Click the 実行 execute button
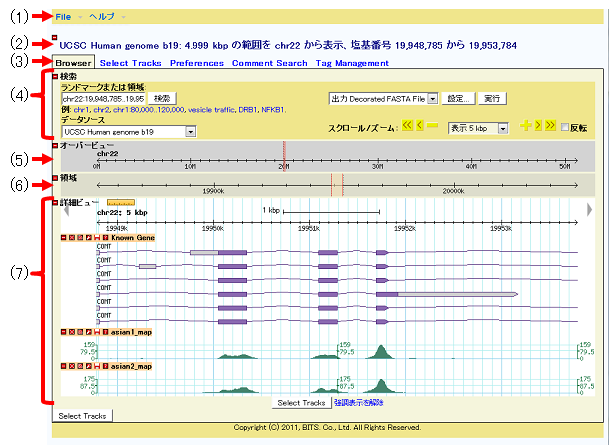The width and height of the screenshot is (610, 446). 492,98
